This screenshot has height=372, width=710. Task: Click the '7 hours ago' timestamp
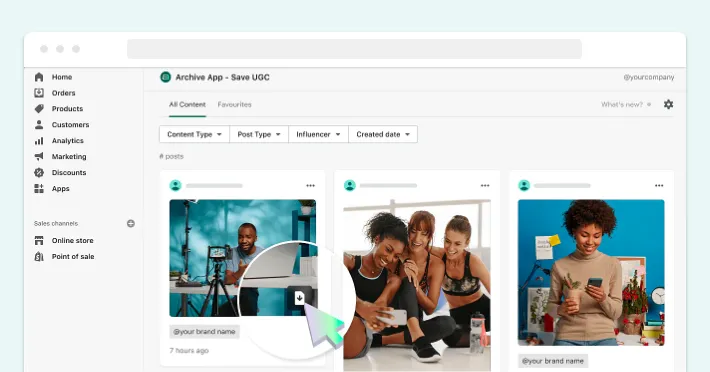coord(189,351)
